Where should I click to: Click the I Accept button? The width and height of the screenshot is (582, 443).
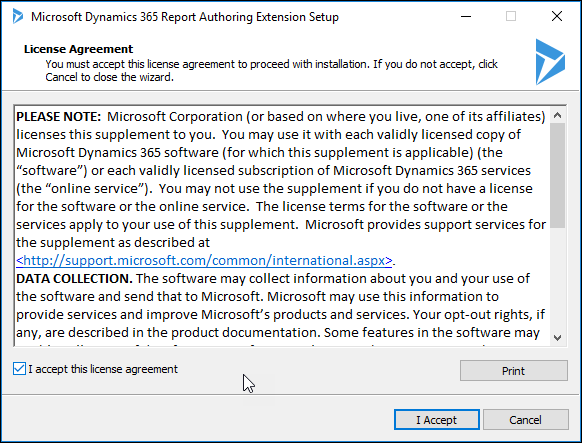click(x=436, y=420)
